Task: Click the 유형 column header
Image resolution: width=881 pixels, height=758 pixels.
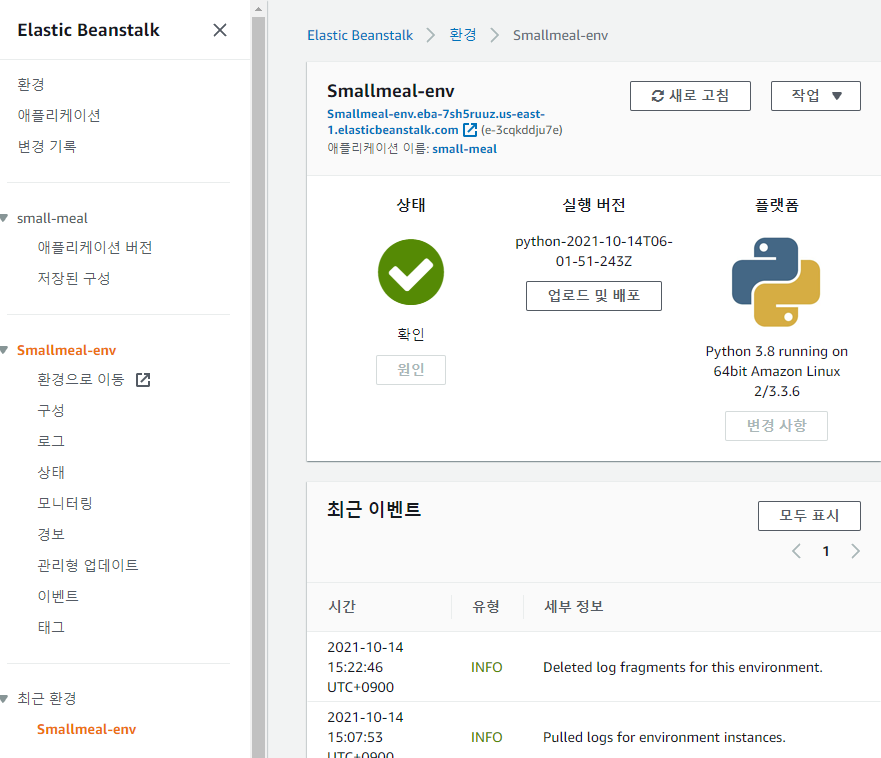Action: pos(486,606)
